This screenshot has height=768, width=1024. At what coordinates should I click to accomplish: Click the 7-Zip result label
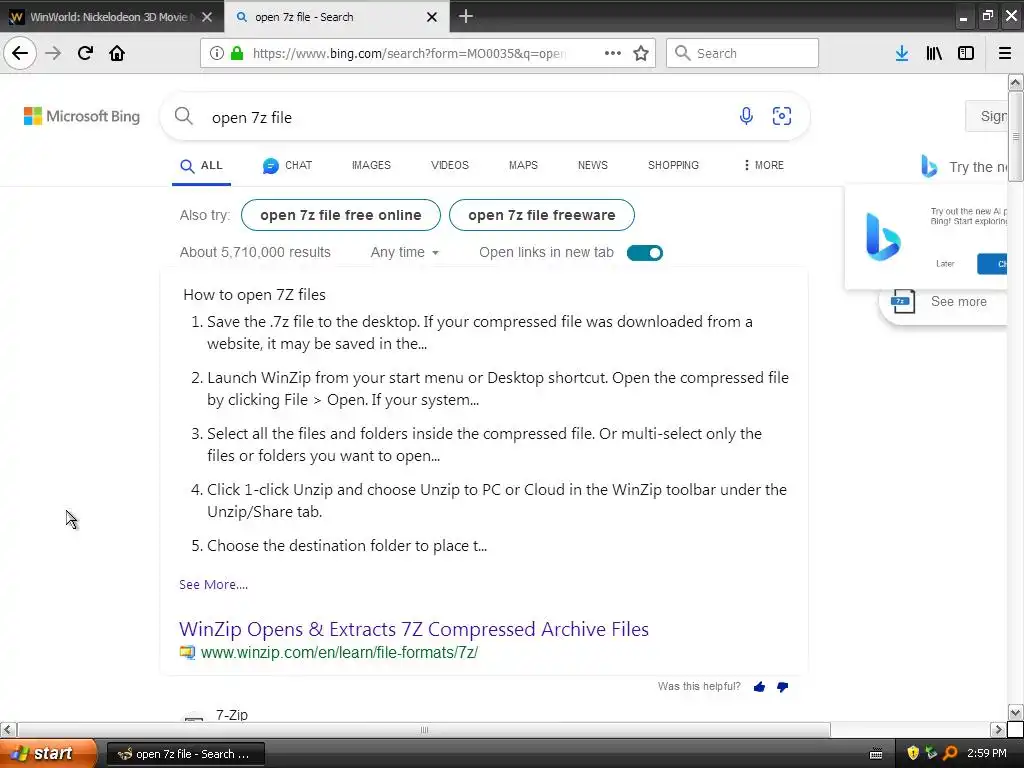[x=231, y=714]
